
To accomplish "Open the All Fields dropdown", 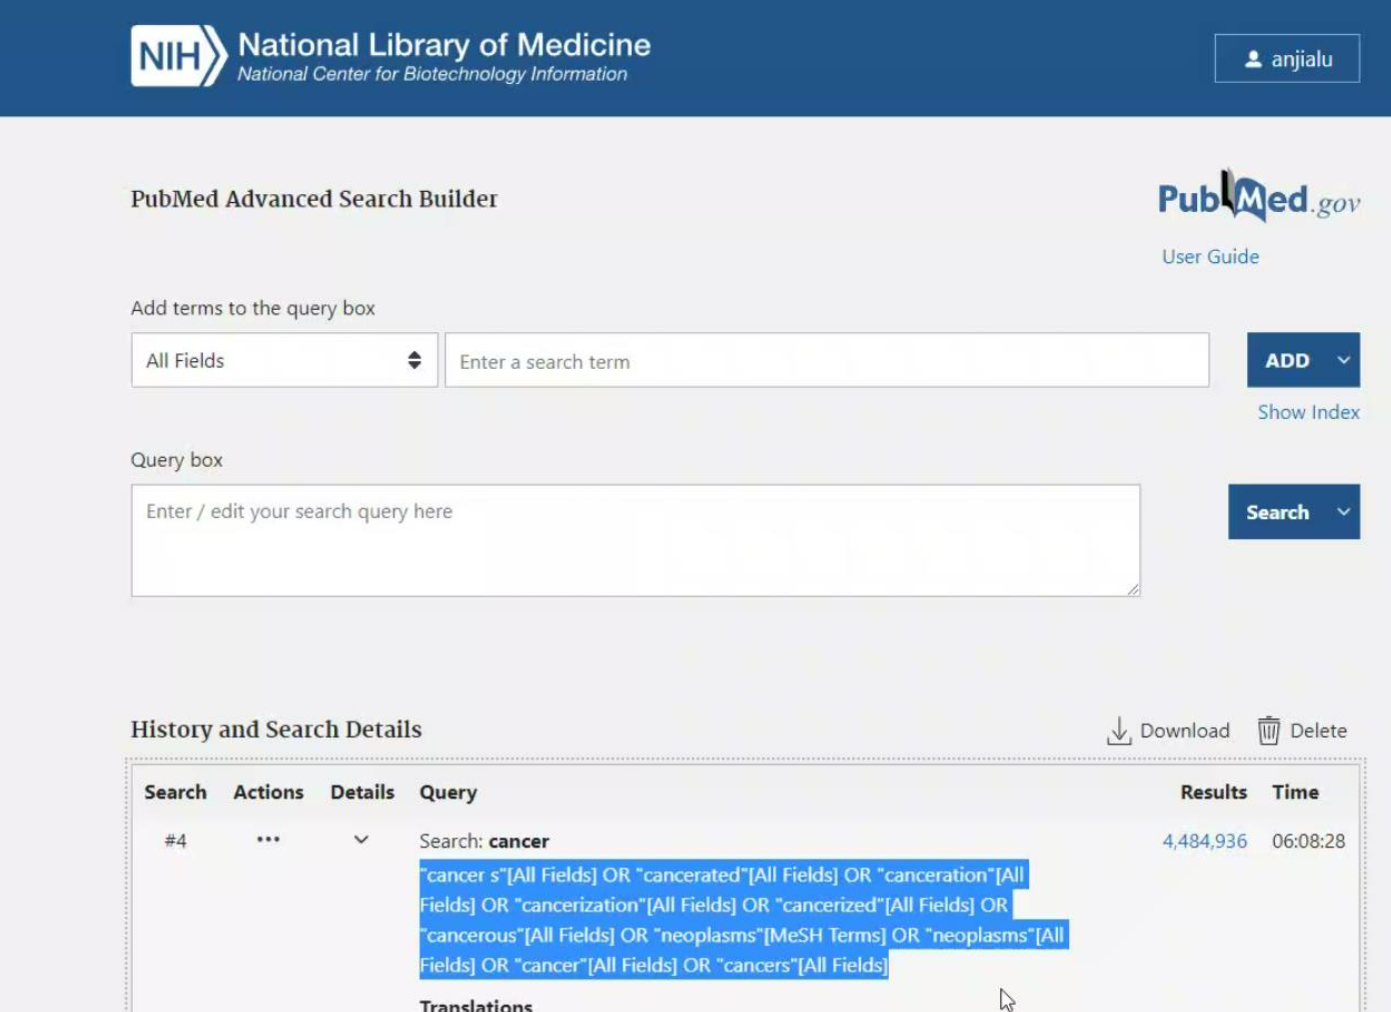I will click(x=284, y=360).
